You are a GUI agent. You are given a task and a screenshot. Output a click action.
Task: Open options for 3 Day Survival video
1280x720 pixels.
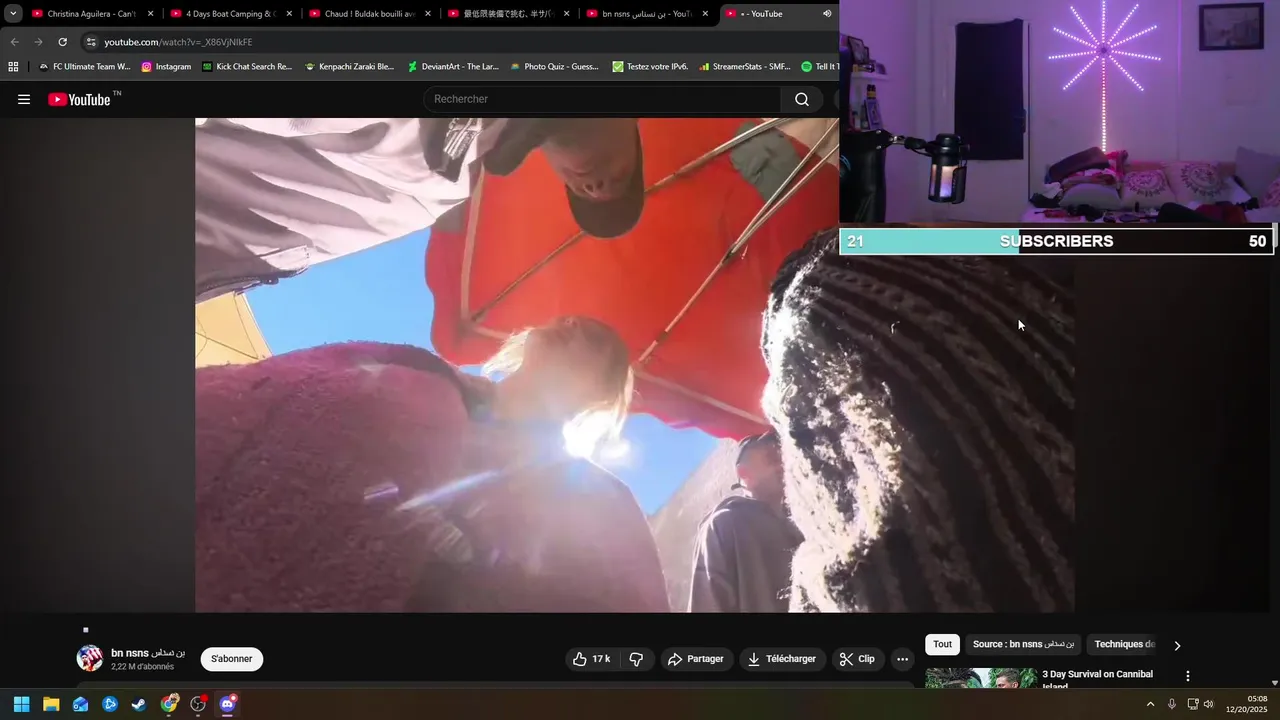point(1188,676)
